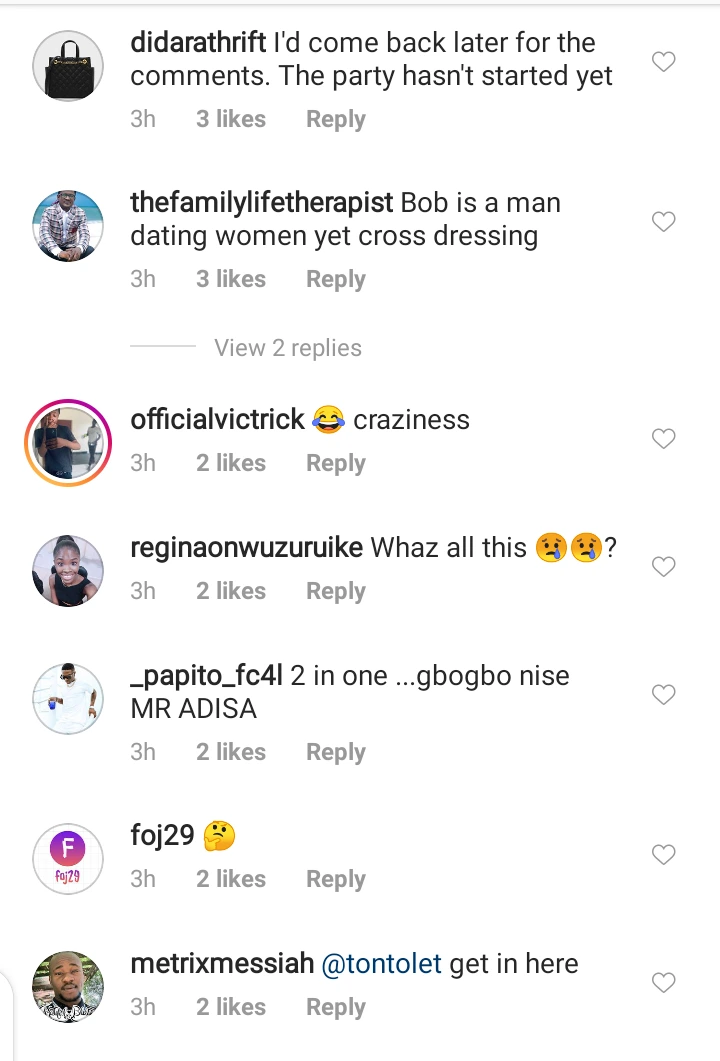This screenshot has width=720, height=1061.
Task: Like foj29's thinking emoji comment
Action: pyautogui.click(x=664, y=855)
